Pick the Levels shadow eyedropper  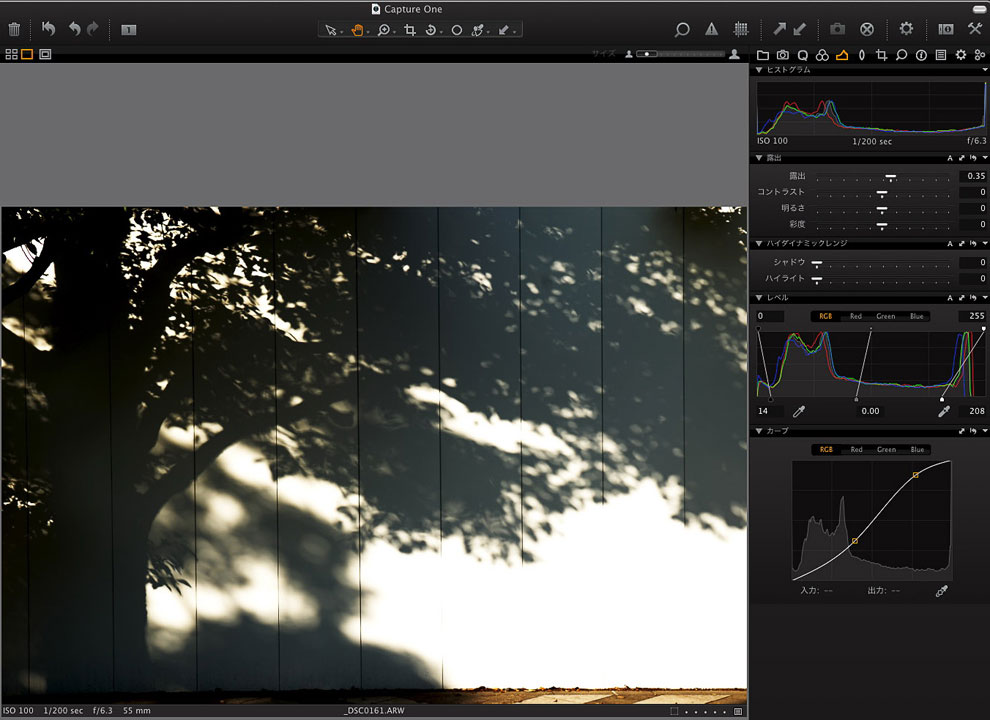tap(799, 411)
